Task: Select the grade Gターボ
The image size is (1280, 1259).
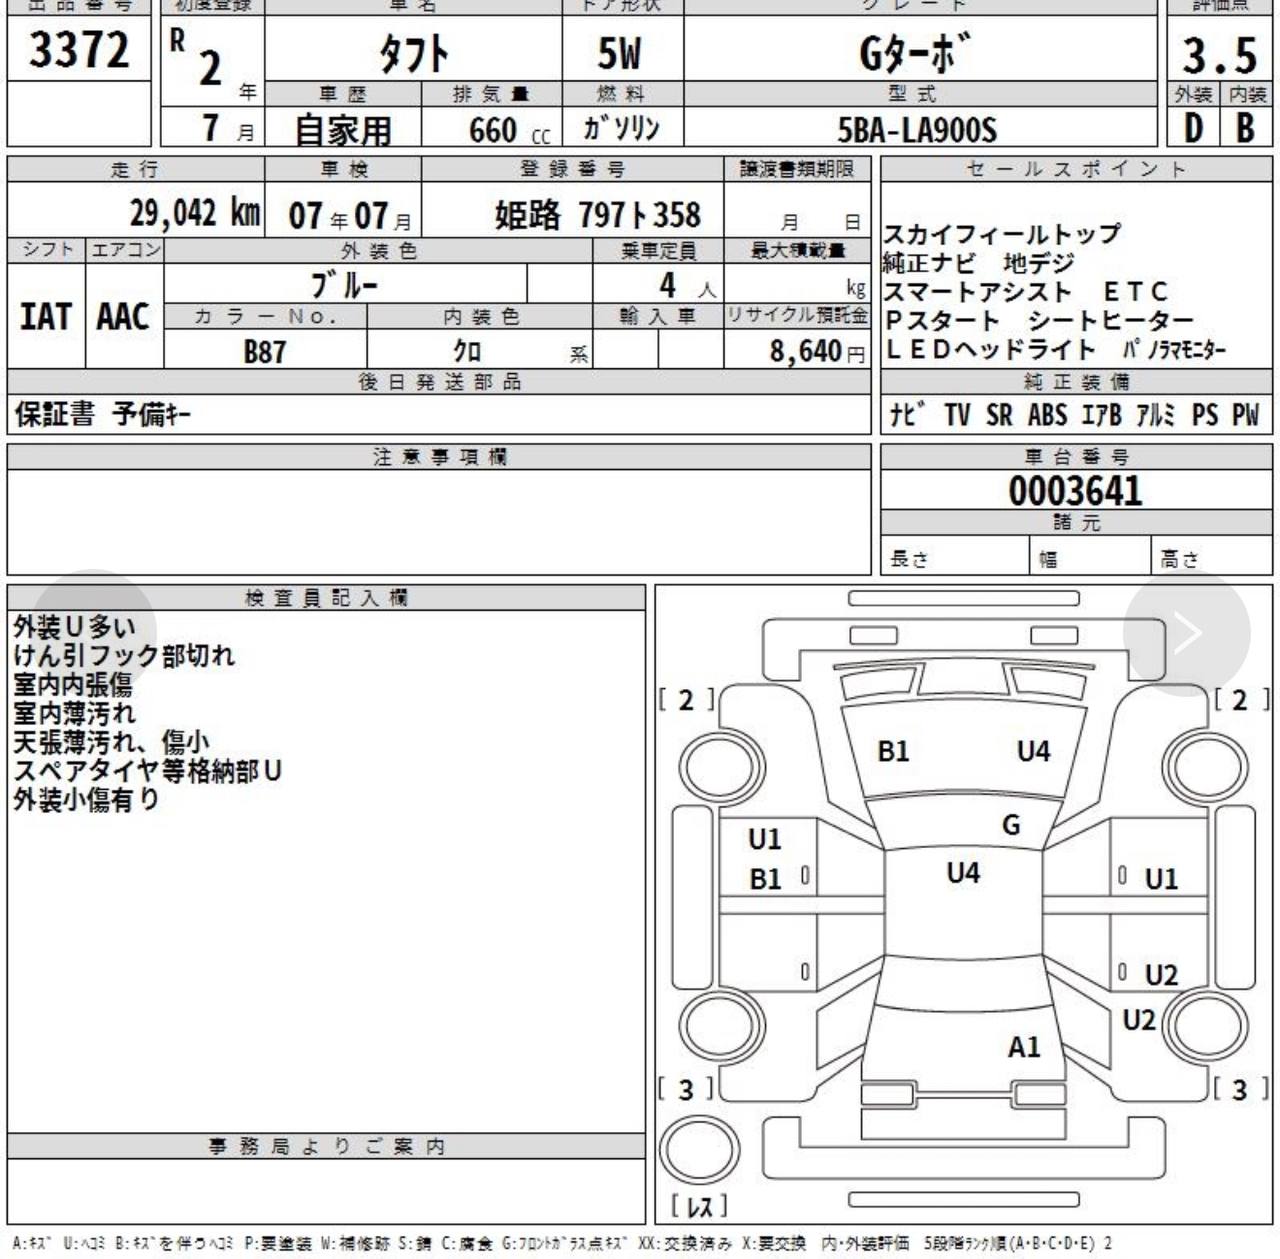Action: click(916, 52)
